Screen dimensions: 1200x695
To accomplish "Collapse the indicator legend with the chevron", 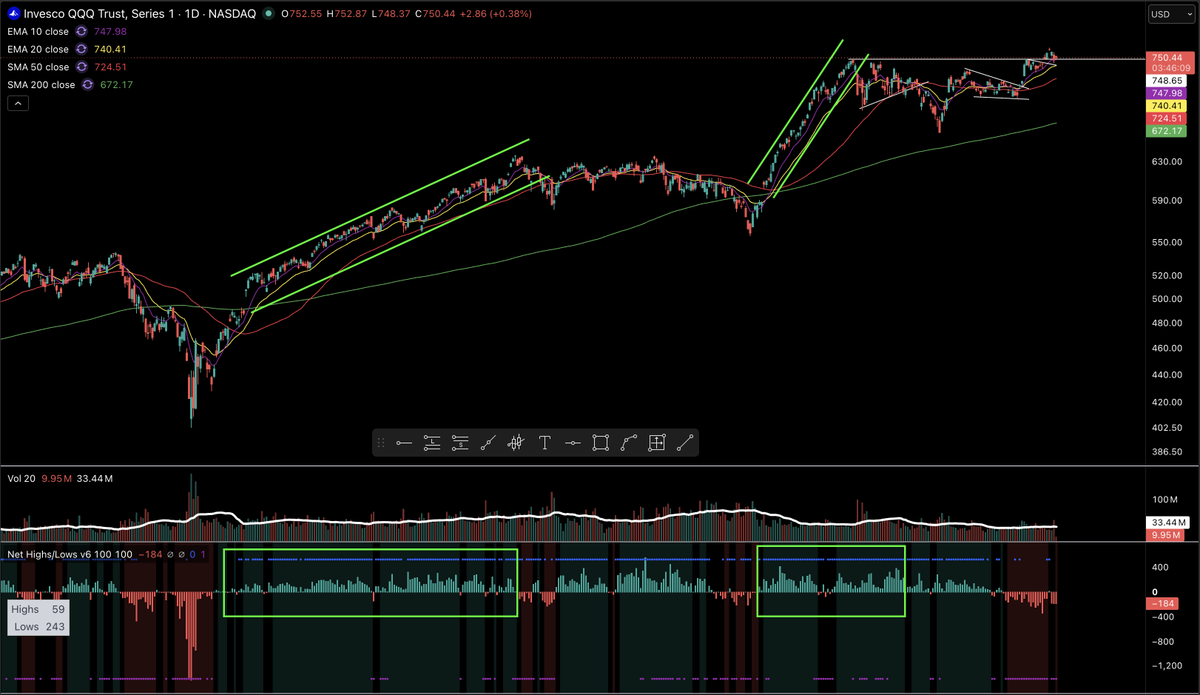I will [x=16, y=104].
